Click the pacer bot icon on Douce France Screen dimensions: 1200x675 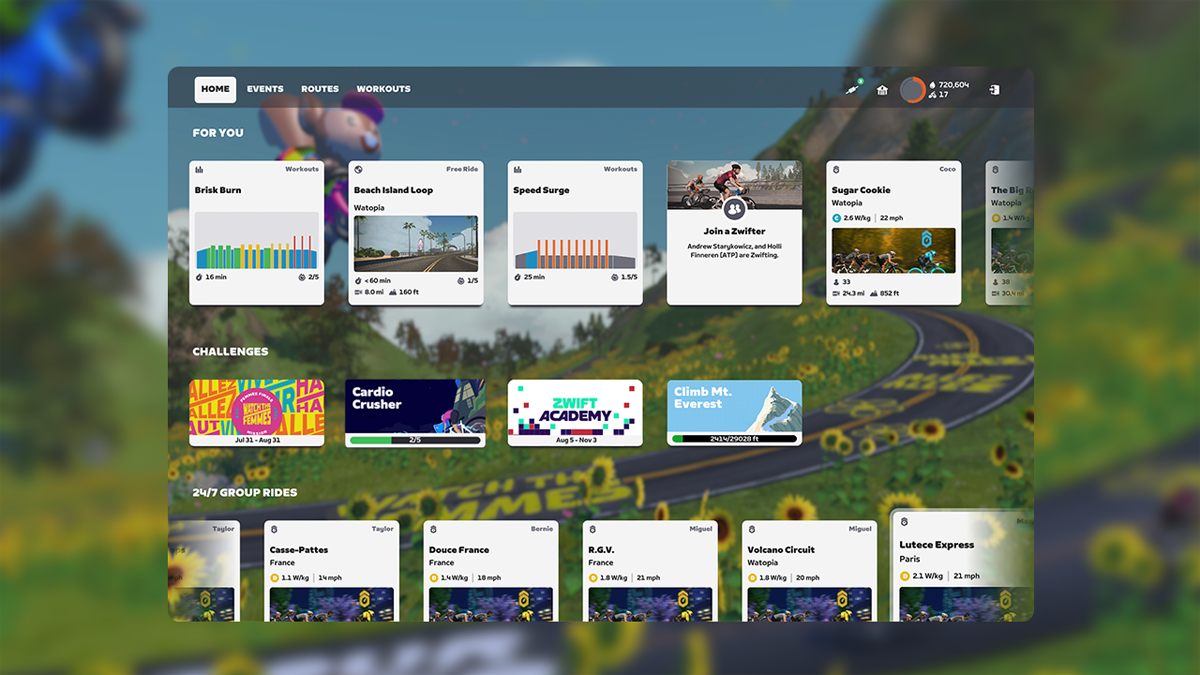click(433, 529)
